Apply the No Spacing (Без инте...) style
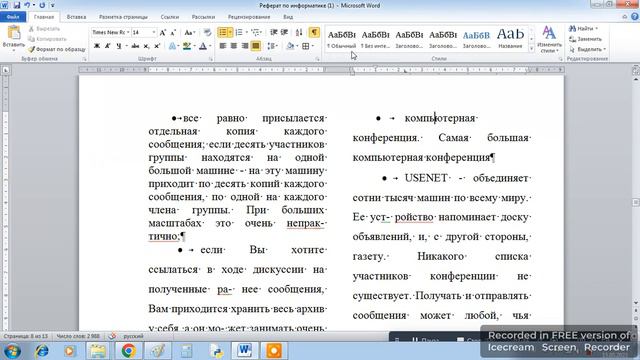Viewport: 640px width, 360px height. (376, 39)
